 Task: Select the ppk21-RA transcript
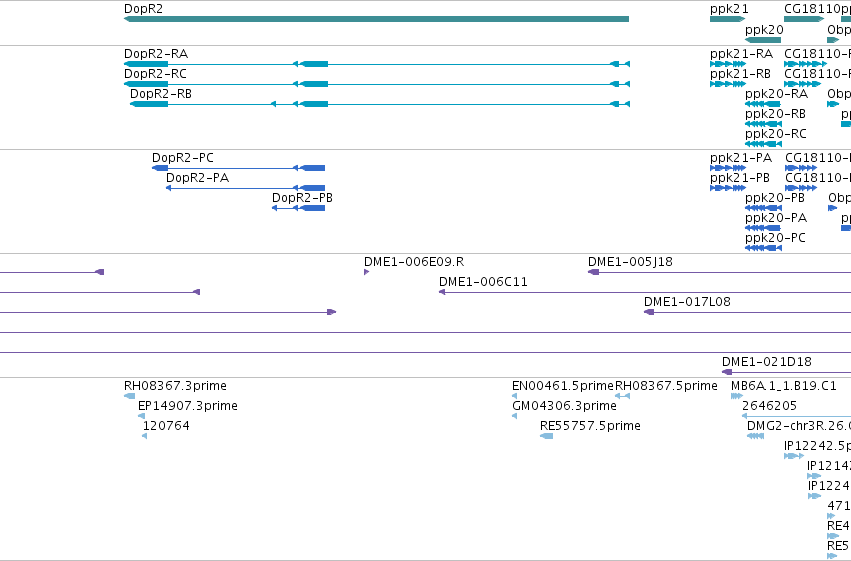tap(728, 64)
